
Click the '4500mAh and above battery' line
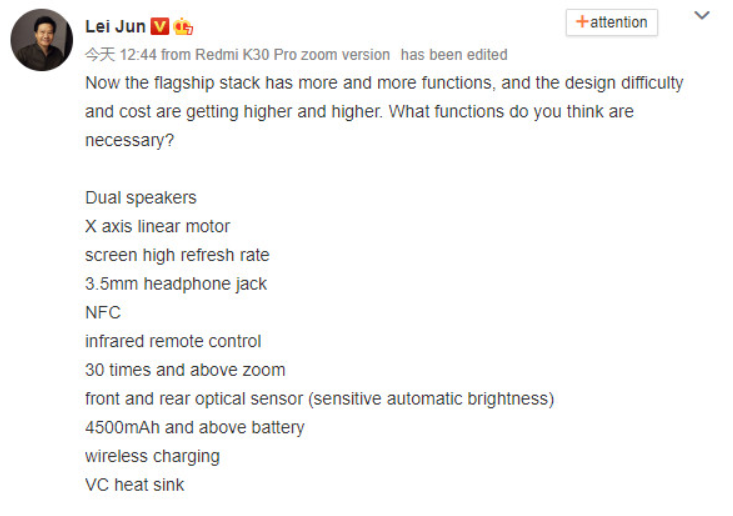(194, 427)
